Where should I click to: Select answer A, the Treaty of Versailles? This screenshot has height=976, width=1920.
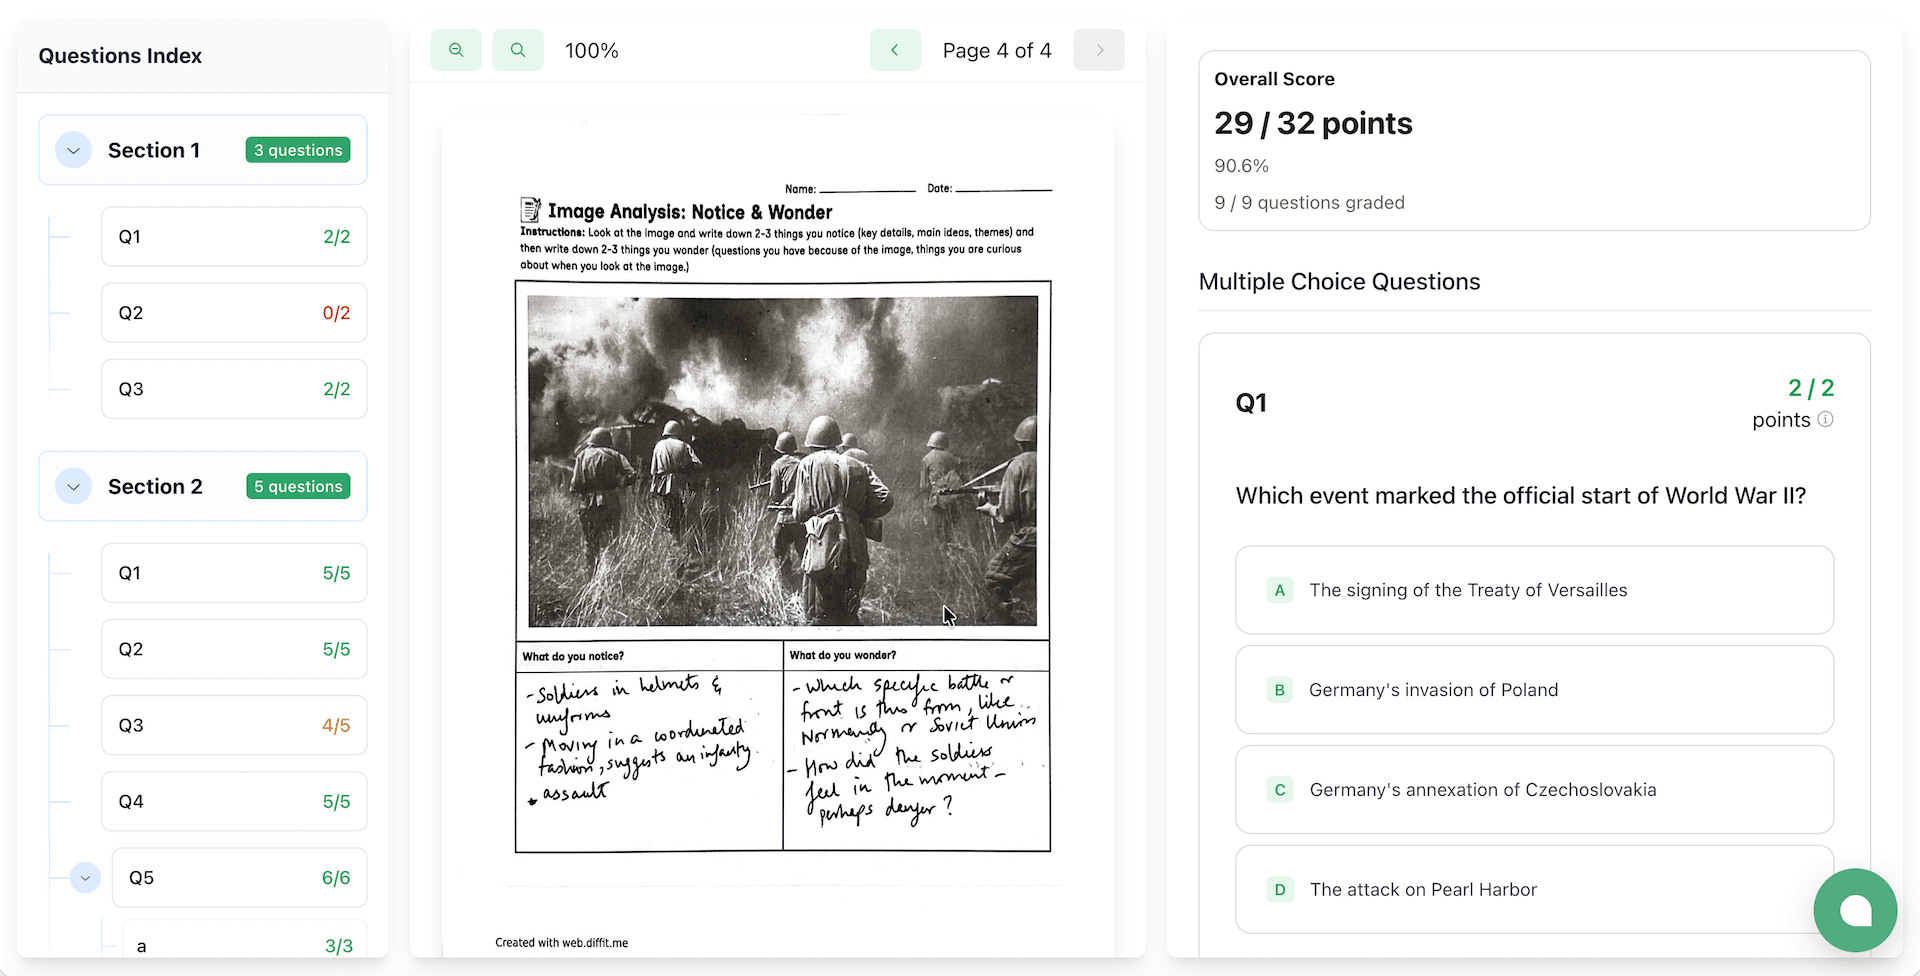point(1534,590)
